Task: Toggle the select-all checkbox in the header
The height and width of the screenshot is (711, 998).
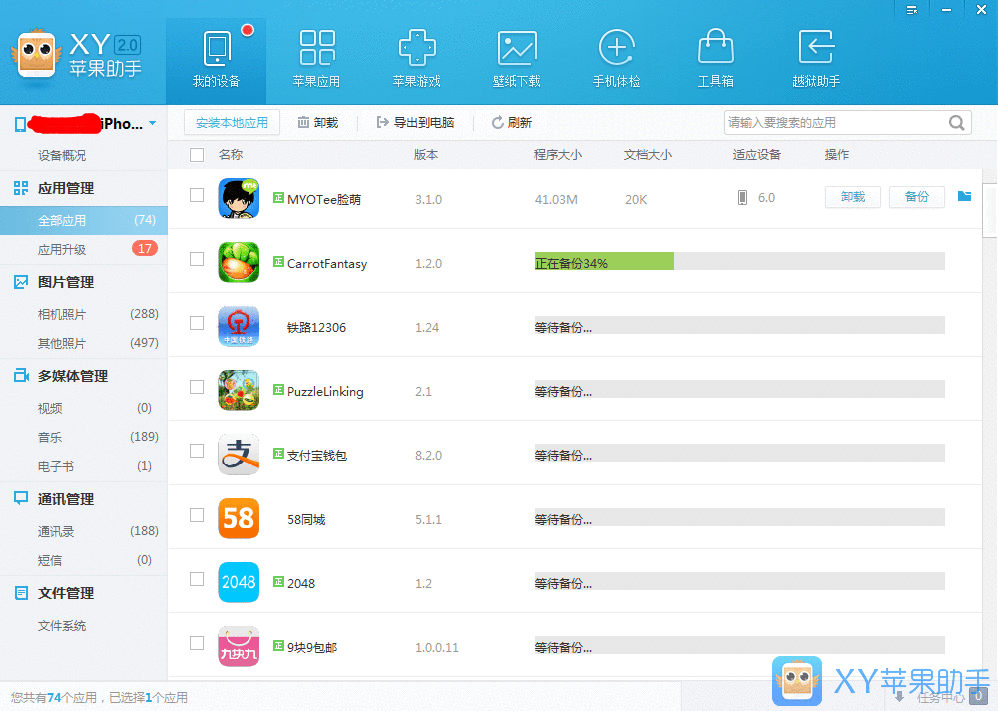Action: pos(197,155)
